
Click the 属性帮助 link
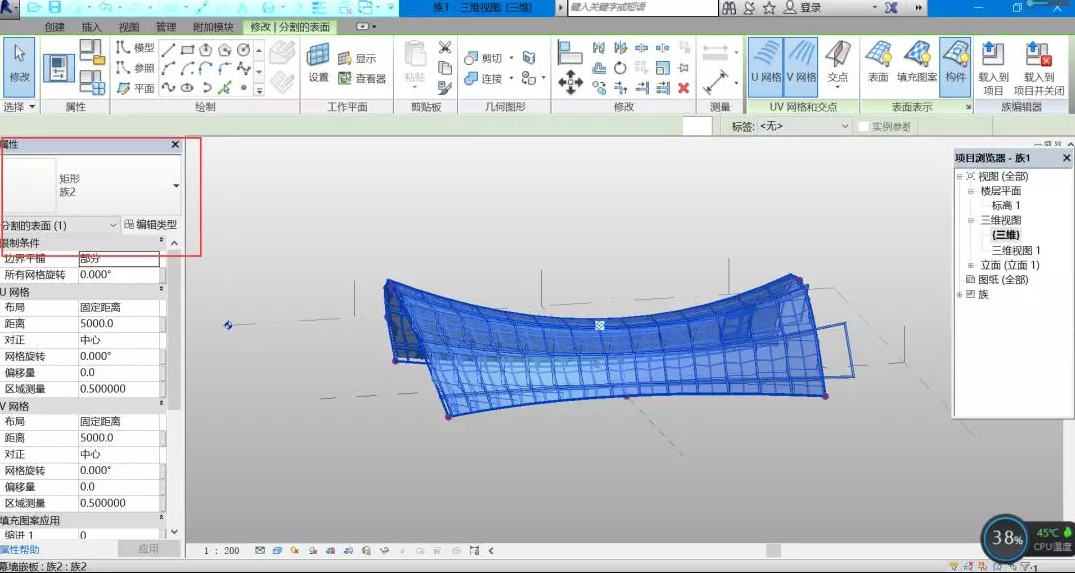click(x=21, y=549)
